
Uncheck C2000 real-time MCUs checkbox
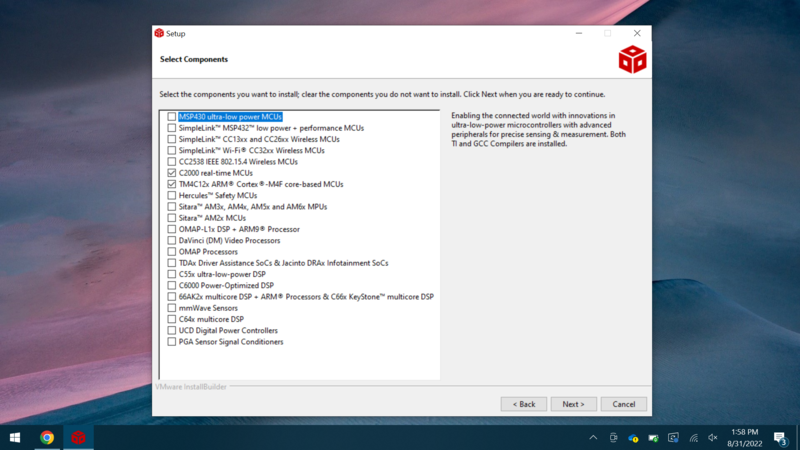point(171,173)
